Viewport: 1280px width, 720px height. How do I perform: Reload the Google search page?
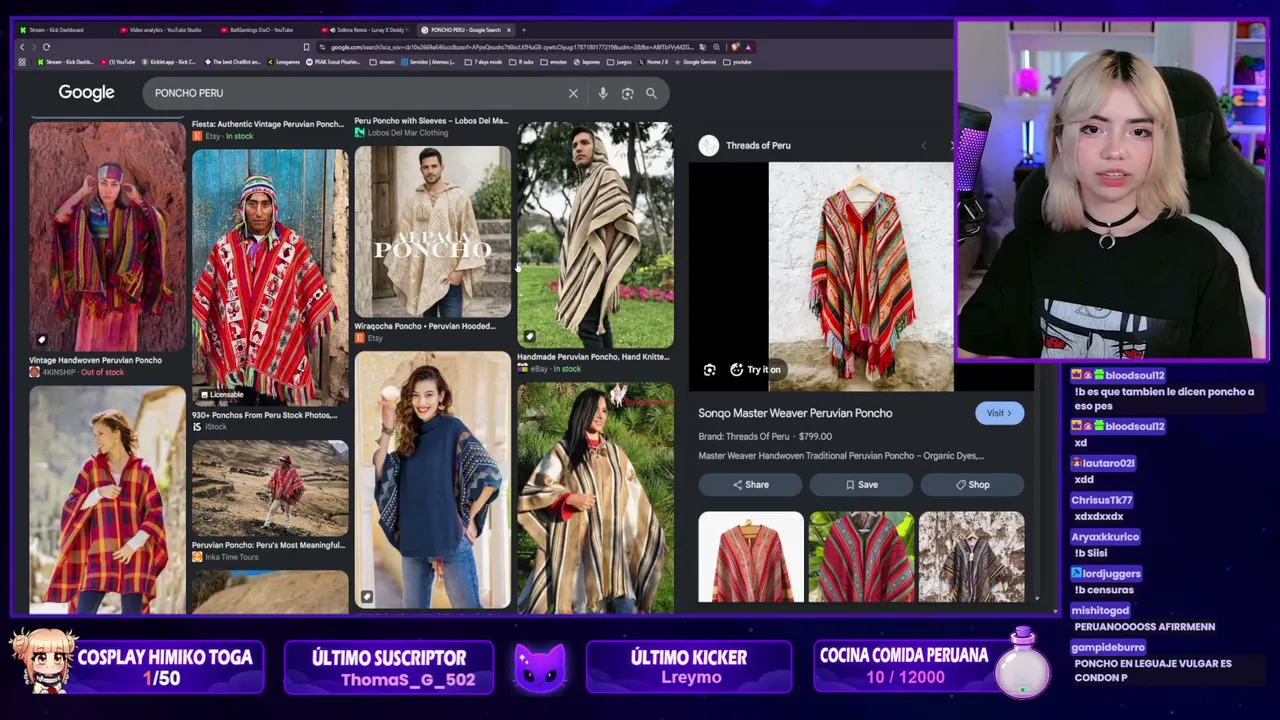(46, 47)
